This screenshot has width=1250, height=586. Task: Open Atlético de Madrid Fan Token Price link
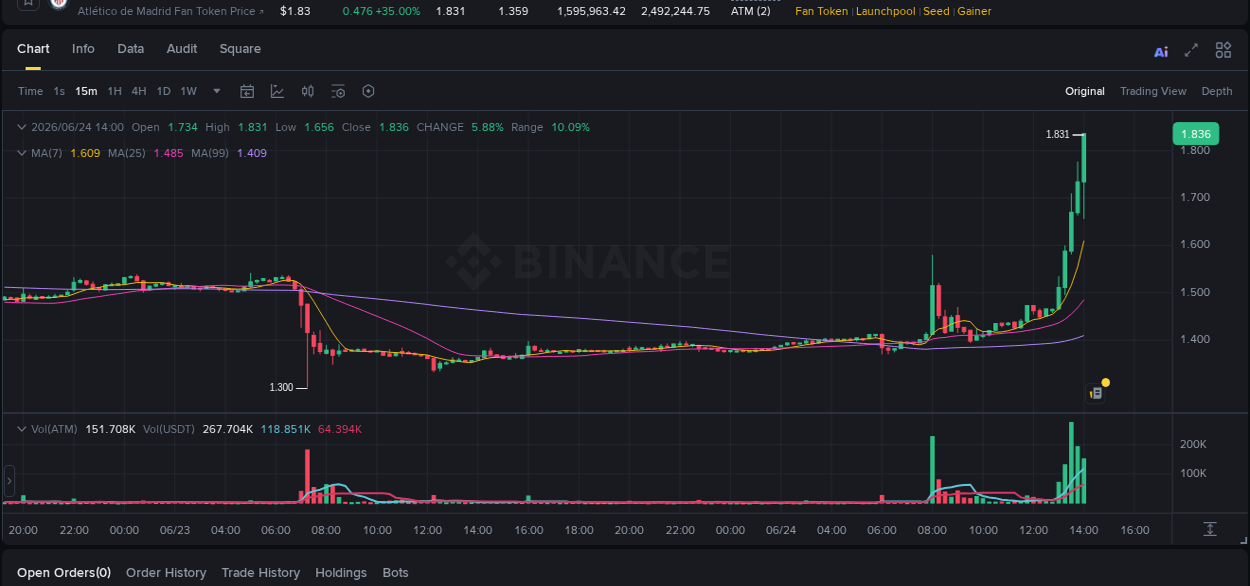[x=171, y=11]
